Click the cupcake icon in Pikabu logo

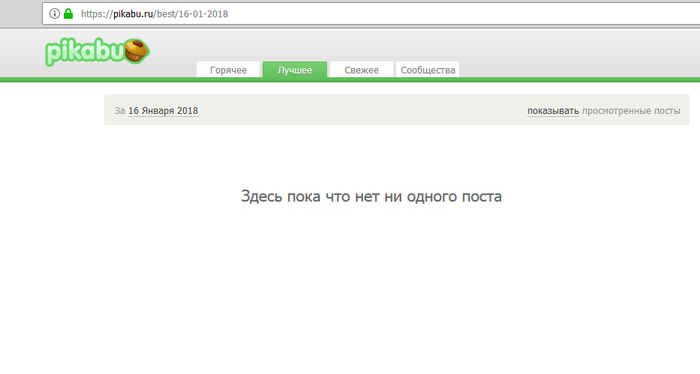[136, 51]
